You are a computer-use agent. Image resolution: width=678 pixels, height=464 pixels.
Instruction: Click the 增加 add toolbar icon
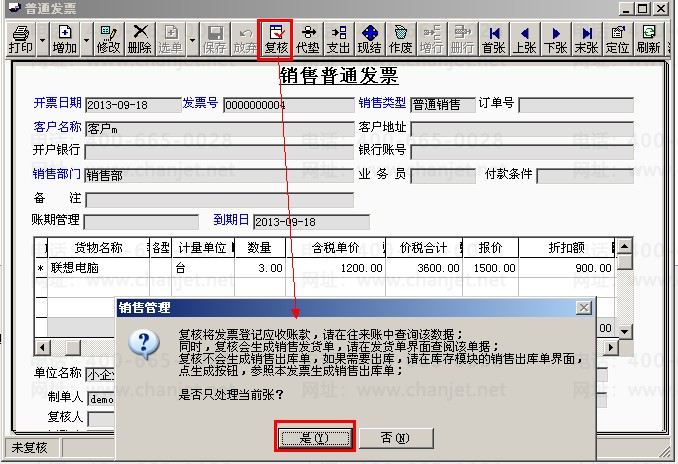pos(64,39)
